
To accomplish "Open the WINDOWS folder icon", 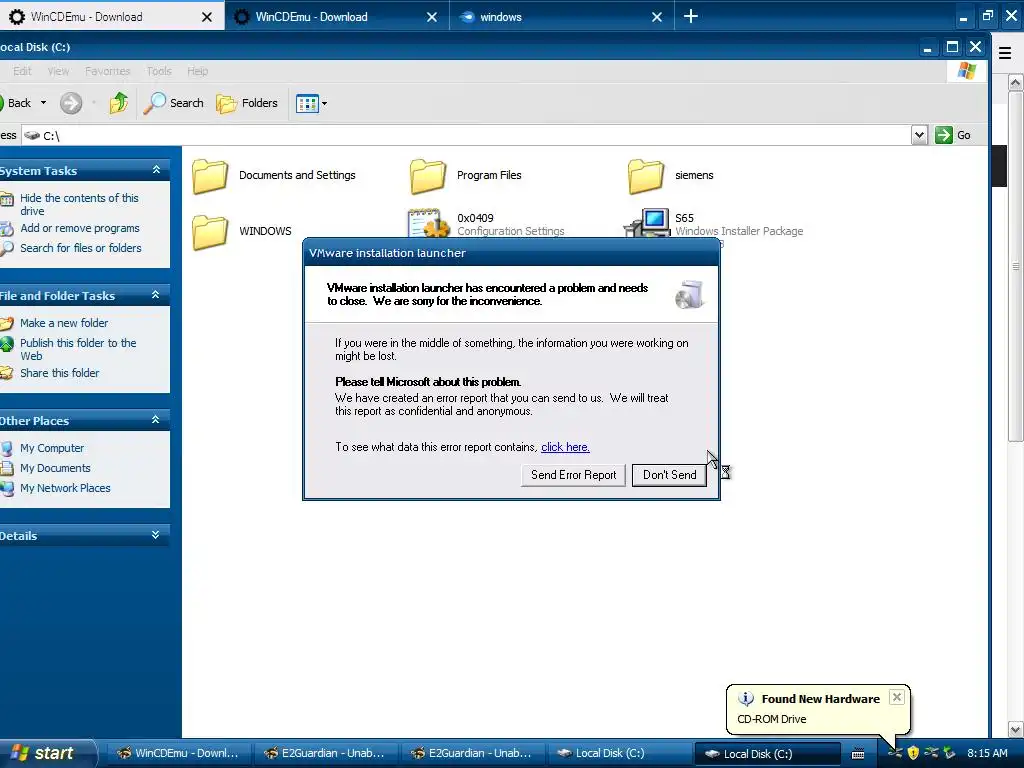I will click(x=210, y=232).
